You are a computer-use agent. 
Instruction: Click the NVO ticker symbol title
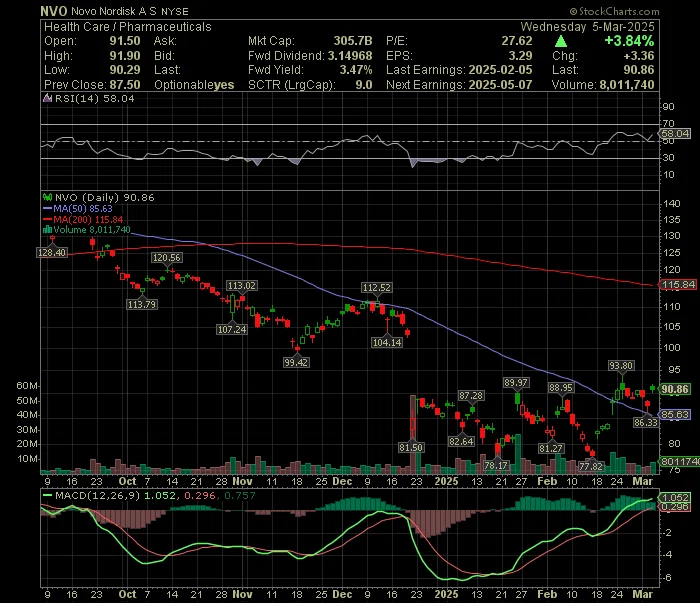(x=54, y=11)
